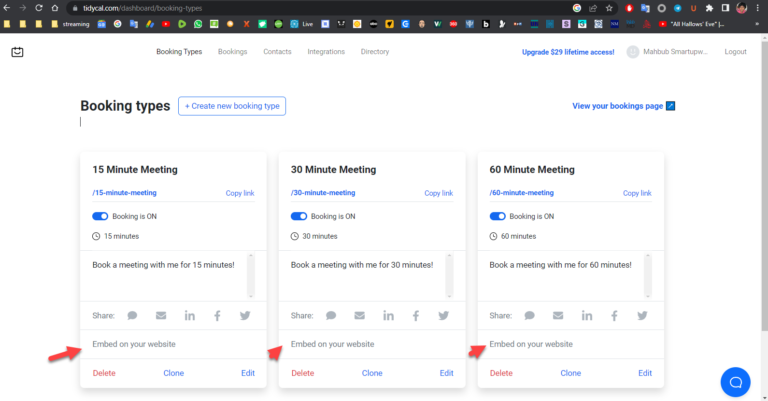Open the browser extensions puzzle icon
This screenshot has height=401, width=768.
click(x=709, y=8)
